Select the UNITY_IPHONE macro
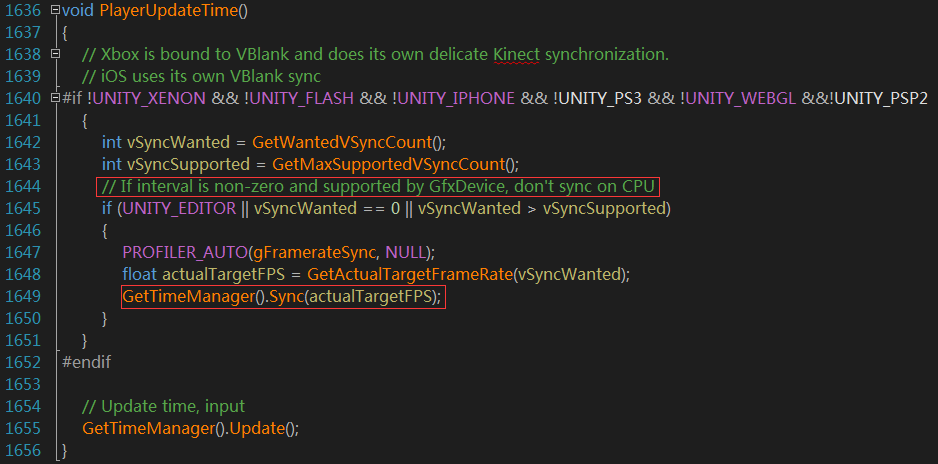938x464 pixels. click(456, 99)
